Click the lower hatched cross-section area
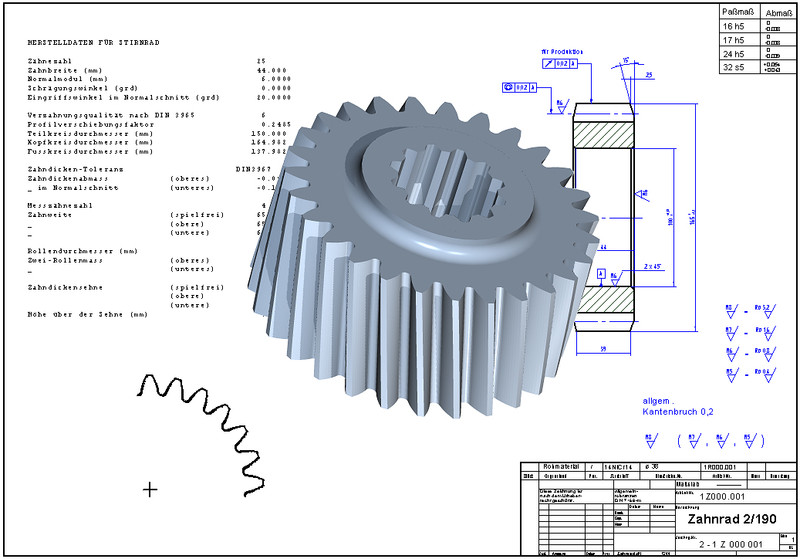The width and height of the screenshot is (800, 559). (x=604, y=301)
